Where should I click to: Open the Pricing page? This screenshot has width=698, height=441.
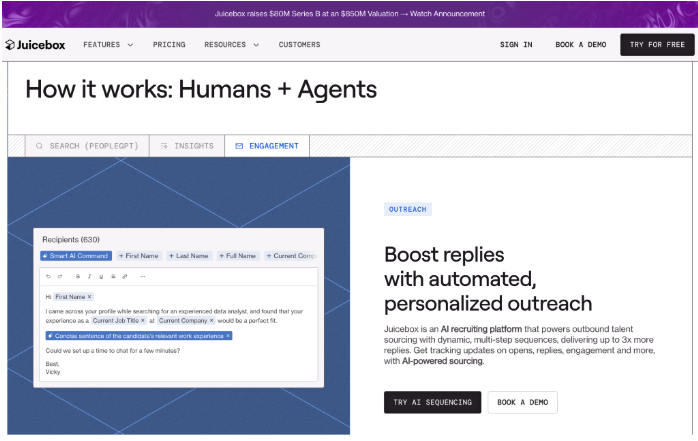tap(169, 45)
